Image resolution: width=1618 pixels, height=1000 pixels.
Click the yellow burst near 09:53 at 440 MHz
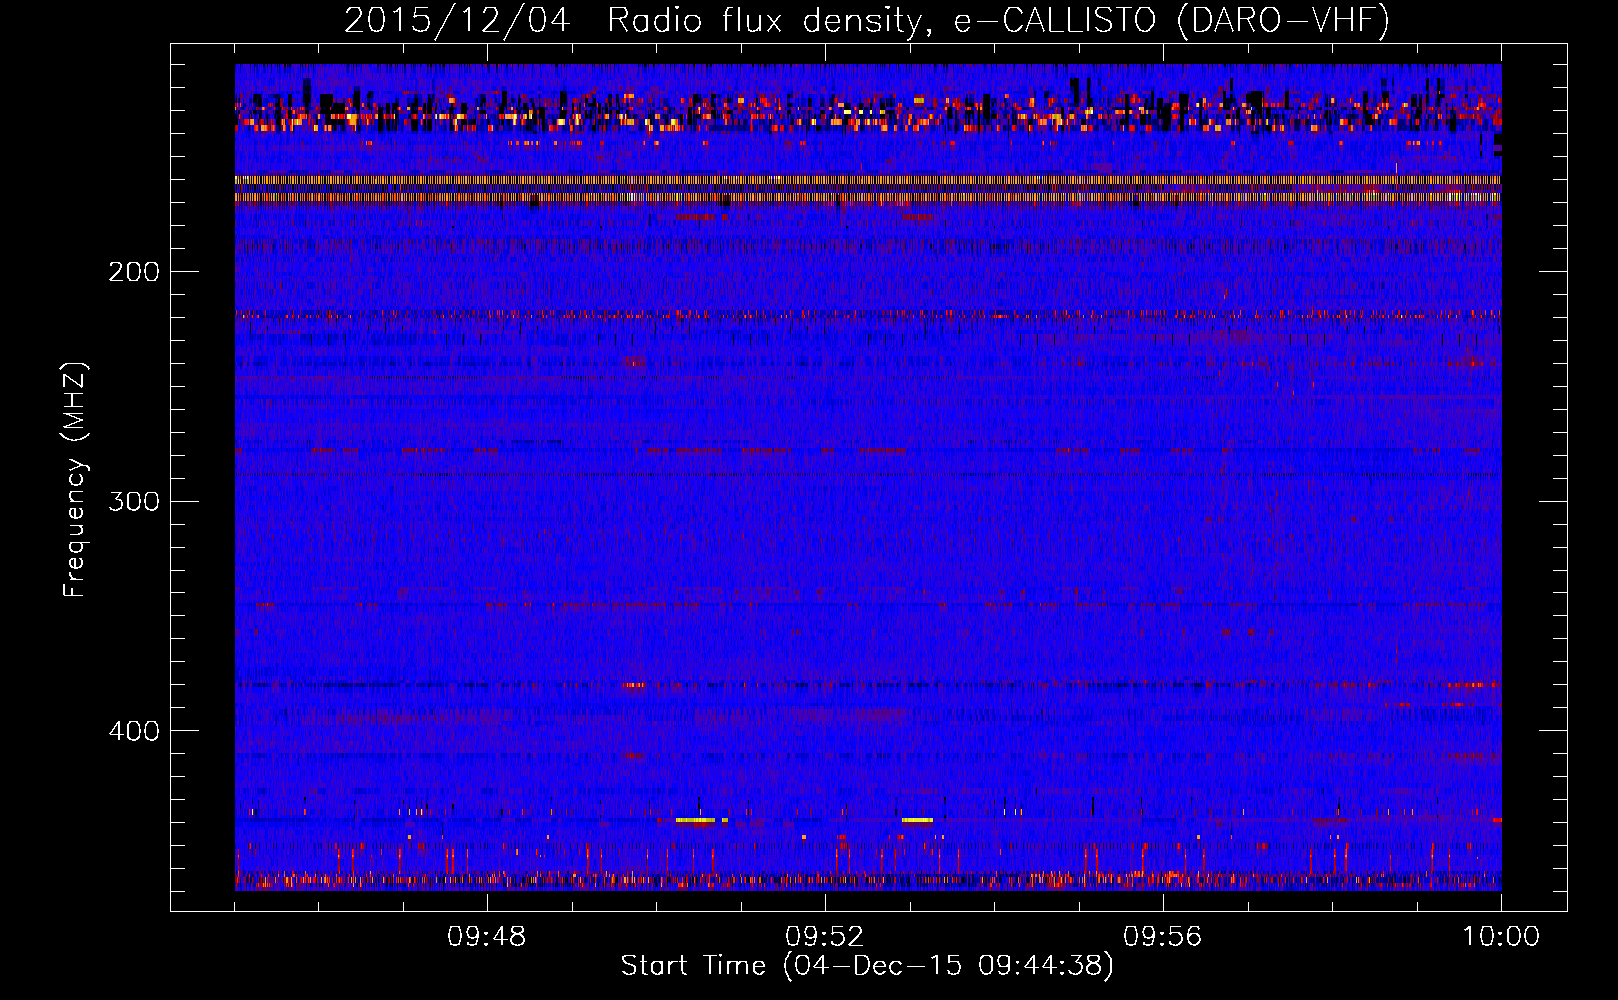(917, 820)
